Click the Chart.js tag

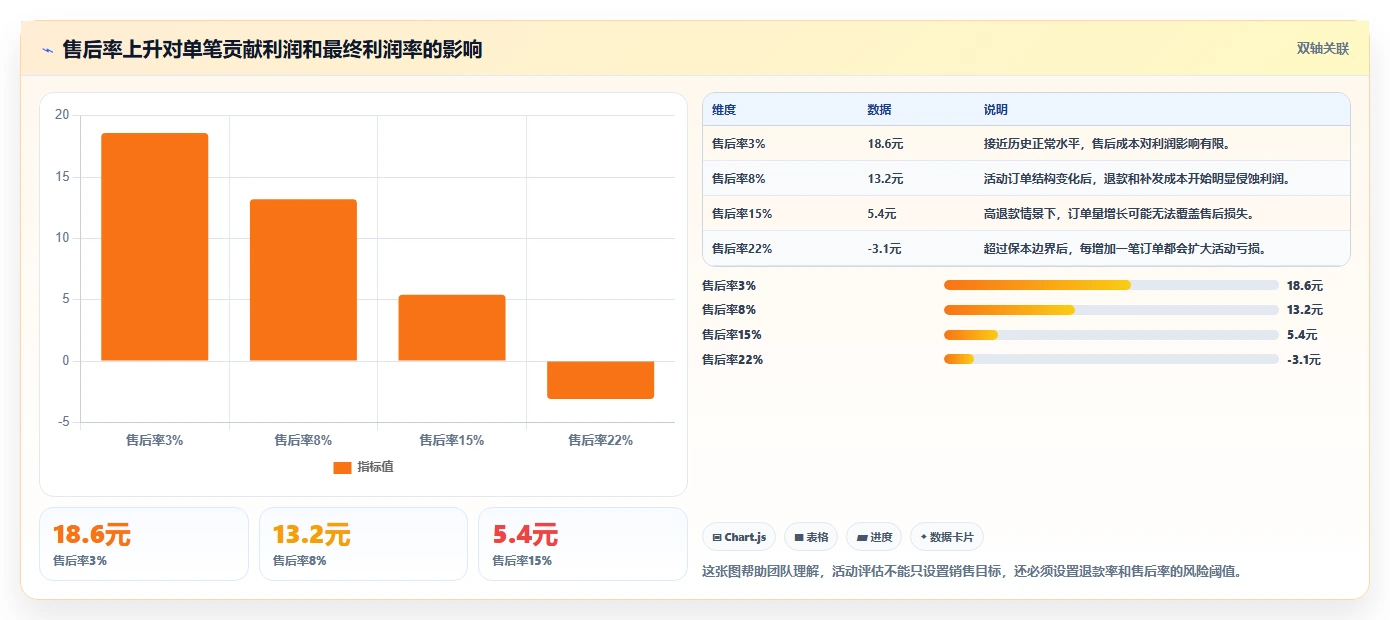tap(739, 537)
